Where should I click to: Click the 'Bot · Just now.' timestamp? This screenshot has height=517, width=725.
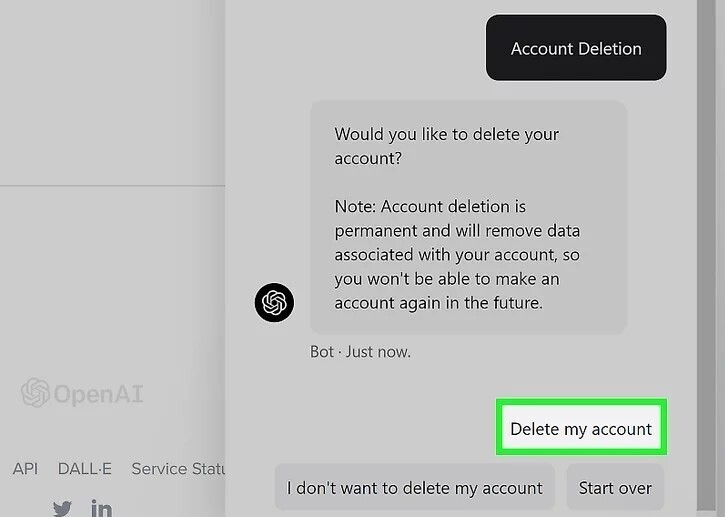[360, 351]
